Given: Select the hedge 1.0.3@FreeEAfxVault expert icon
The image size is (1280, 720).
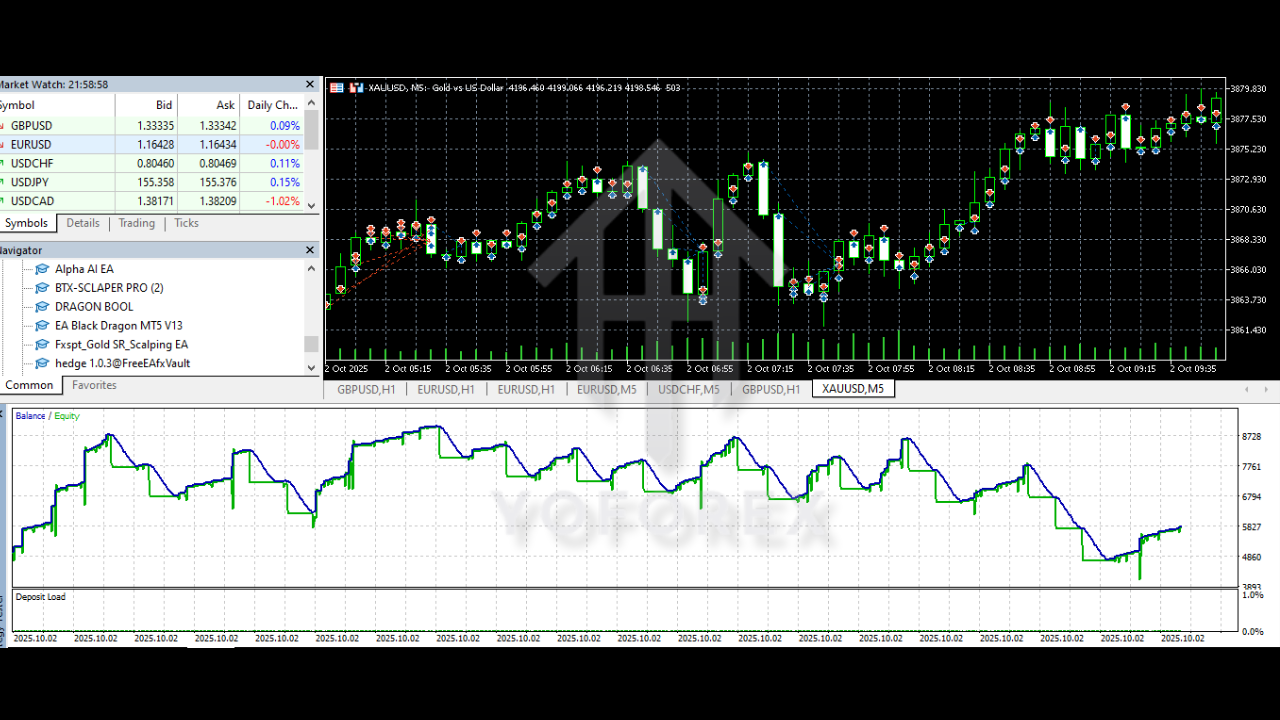Looking at the screenshot, I should pos(42,364).
